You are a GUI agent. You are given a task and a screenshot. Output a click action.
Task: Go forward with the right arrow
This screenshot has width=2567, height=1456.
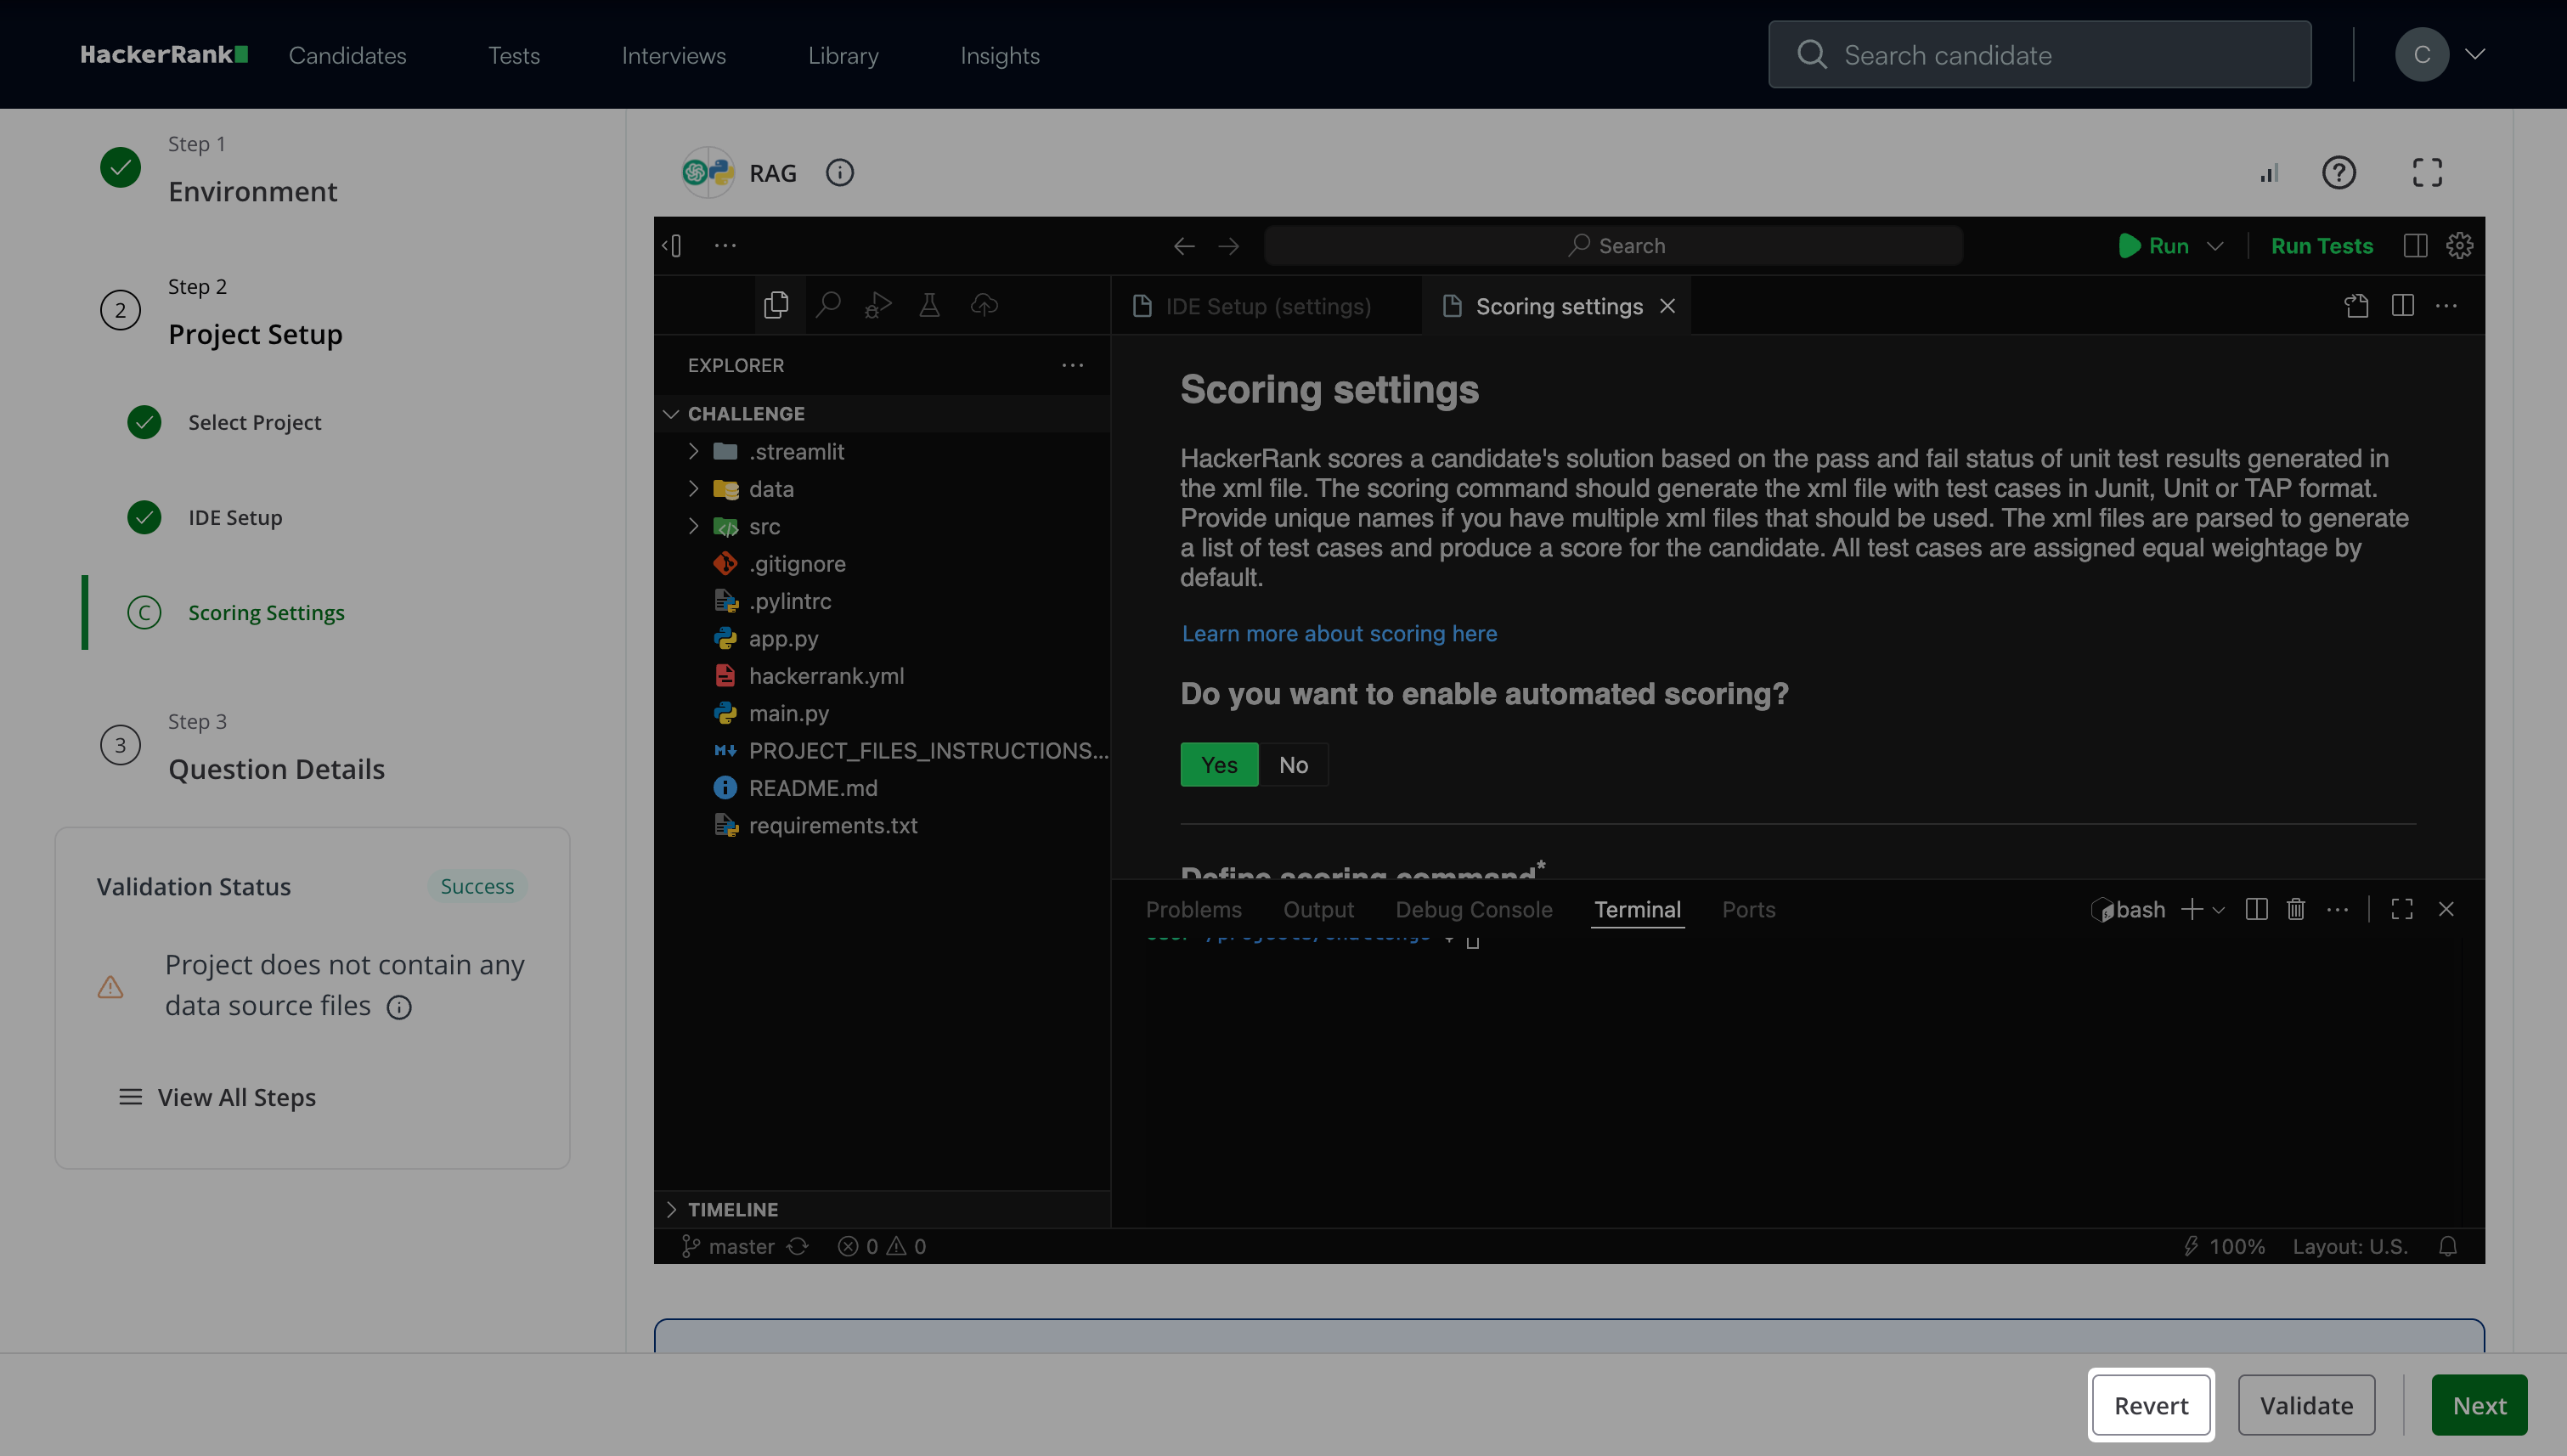click(x=1229, y=246)
